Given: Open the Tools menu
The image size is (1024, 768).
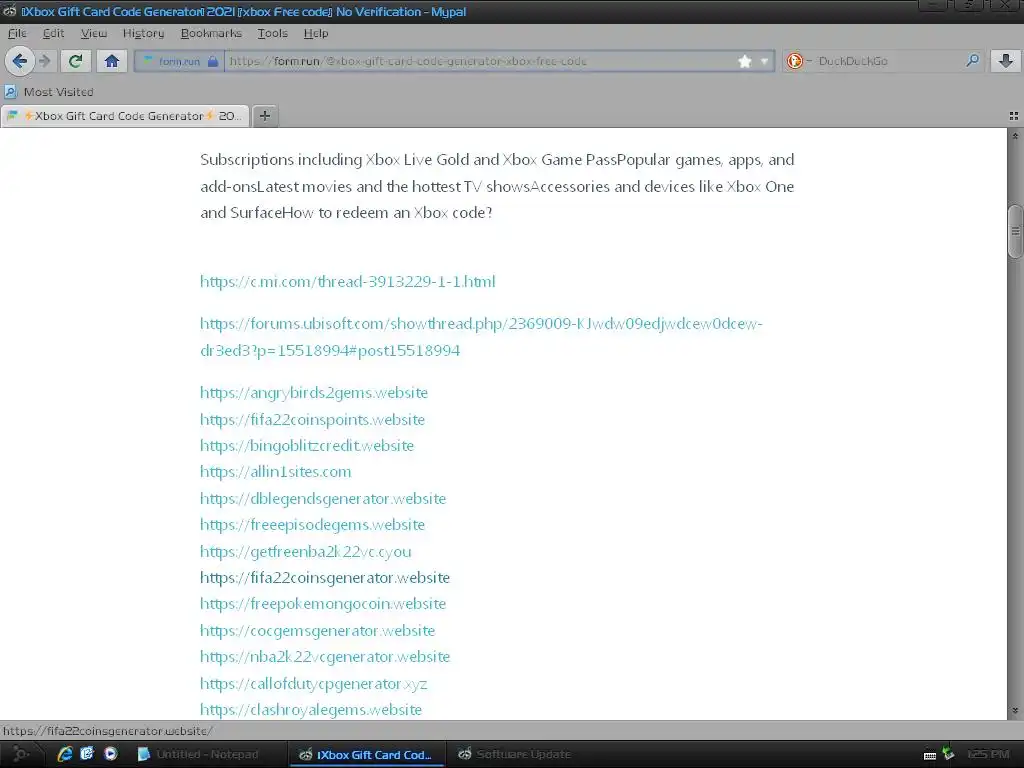Looking at the screenshot, I should [272, 33].
